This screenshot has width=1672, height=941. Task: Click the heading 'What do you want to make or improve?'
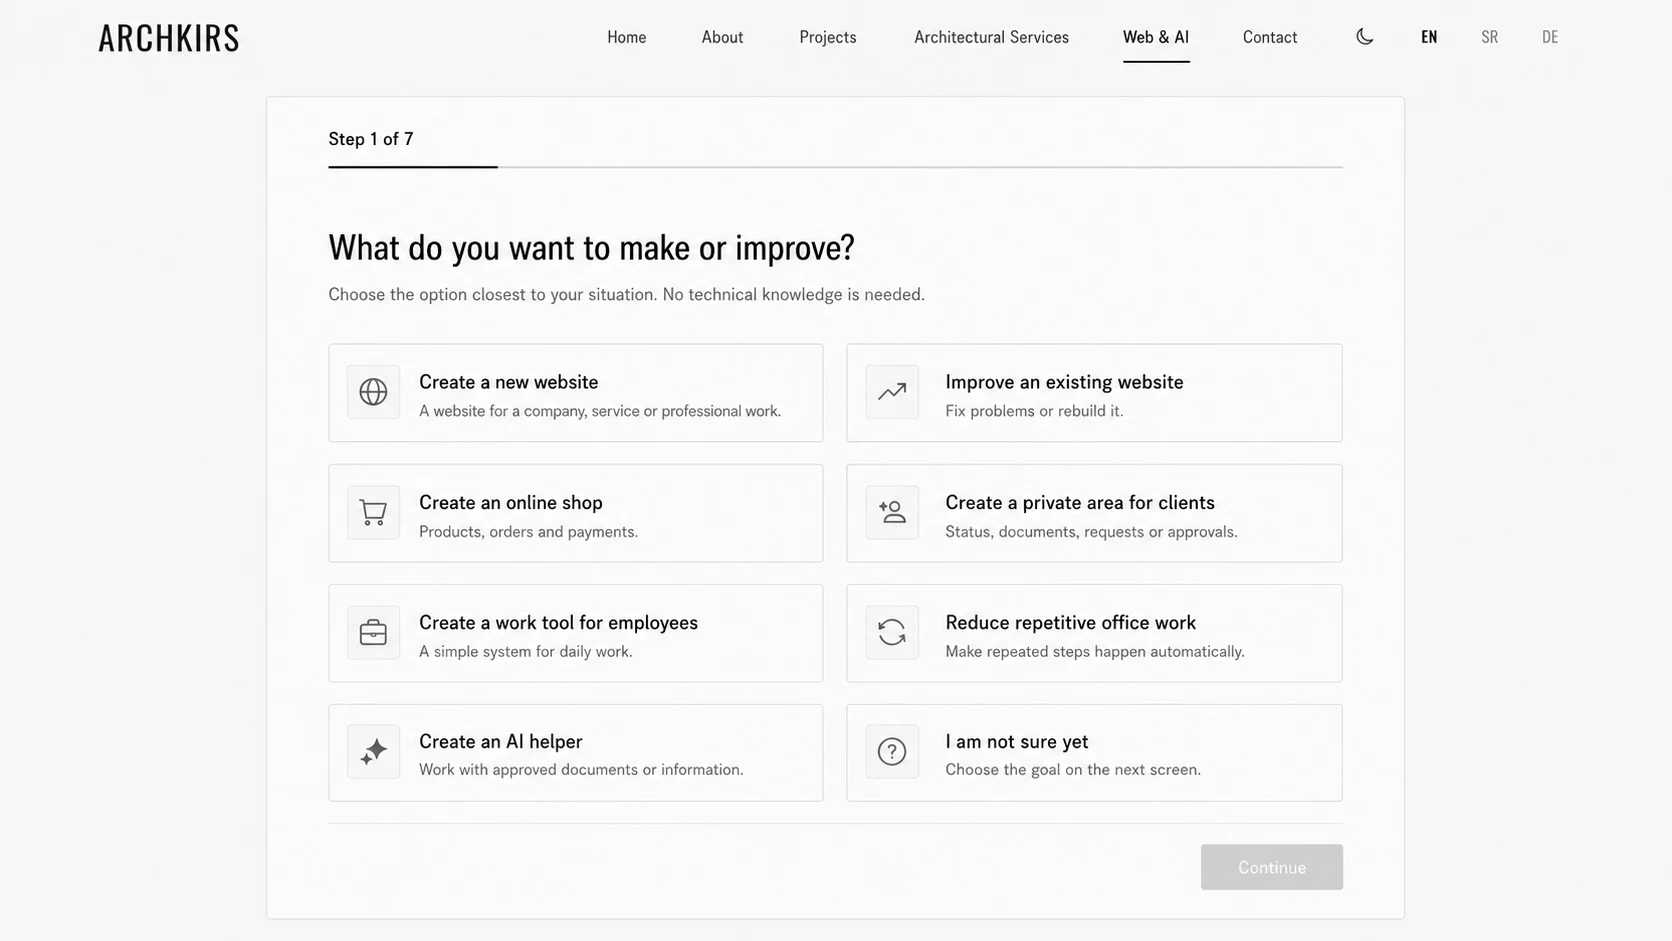(591, 248)
